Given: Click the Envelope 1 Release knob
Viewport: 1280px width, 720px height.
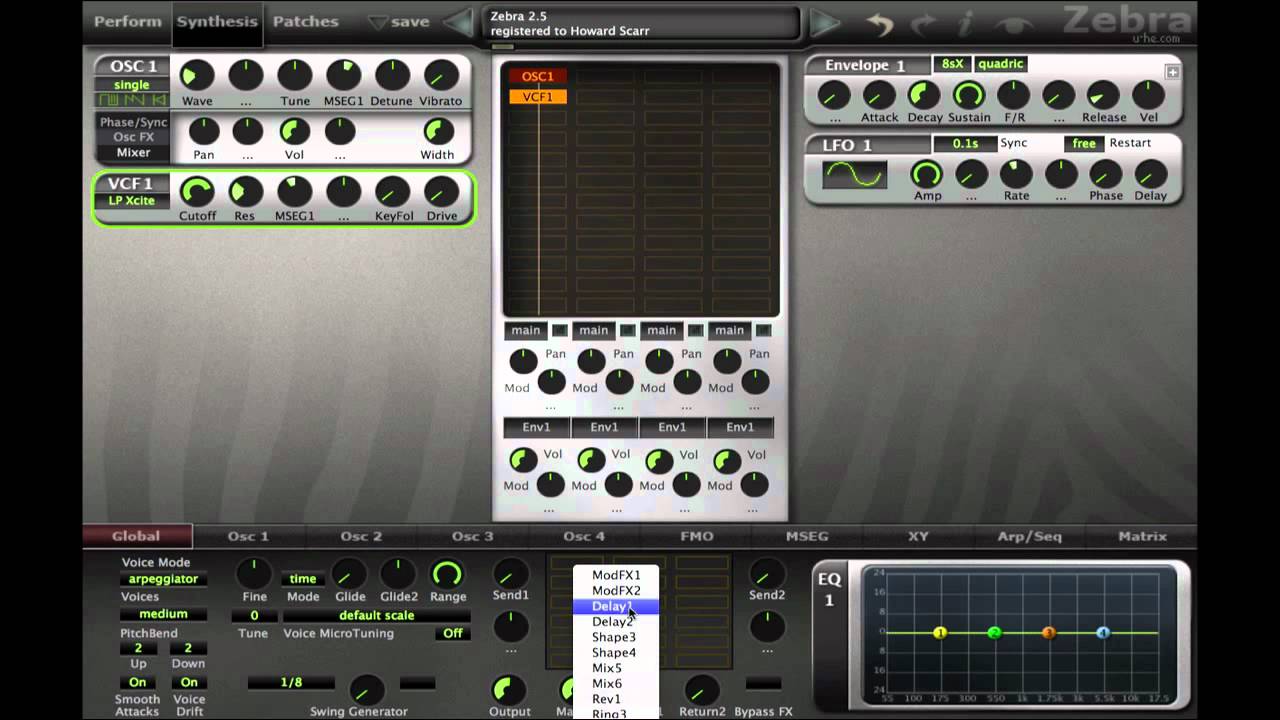Looking at the screenshot, I should click(1103, 95).
